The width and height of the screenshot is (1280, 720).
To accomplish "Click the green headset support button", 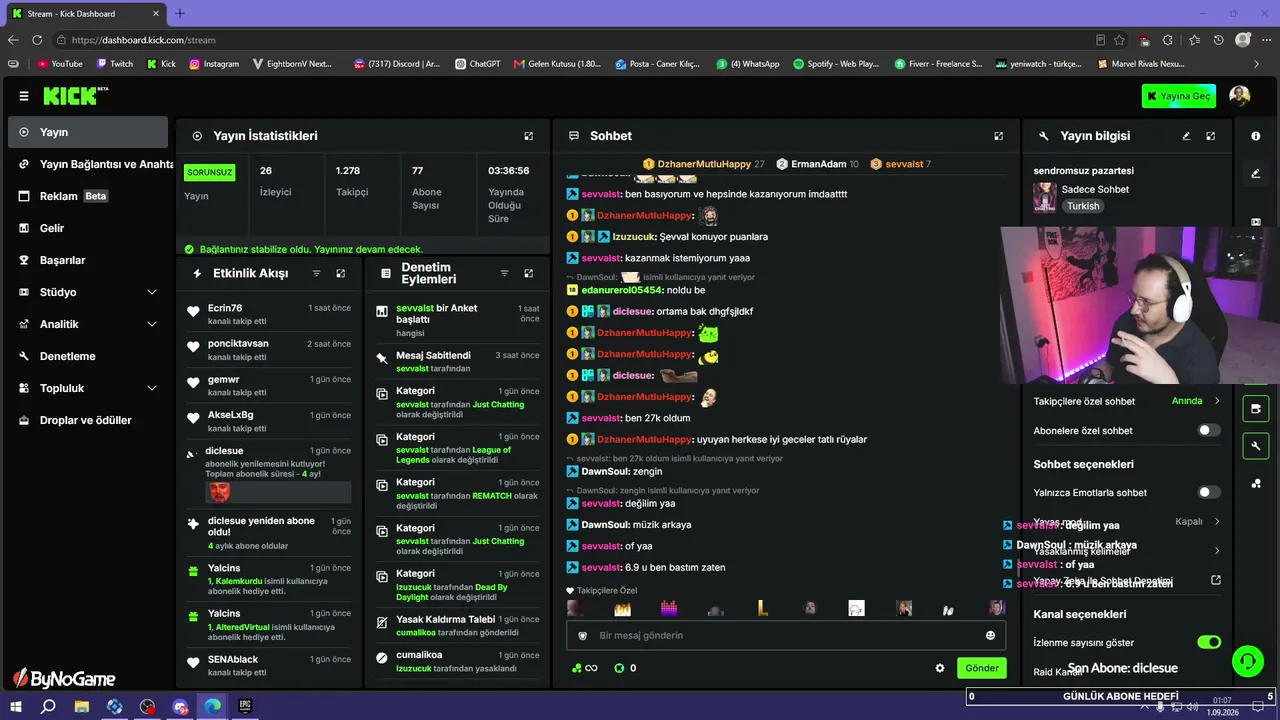I will pos(1247,660).
